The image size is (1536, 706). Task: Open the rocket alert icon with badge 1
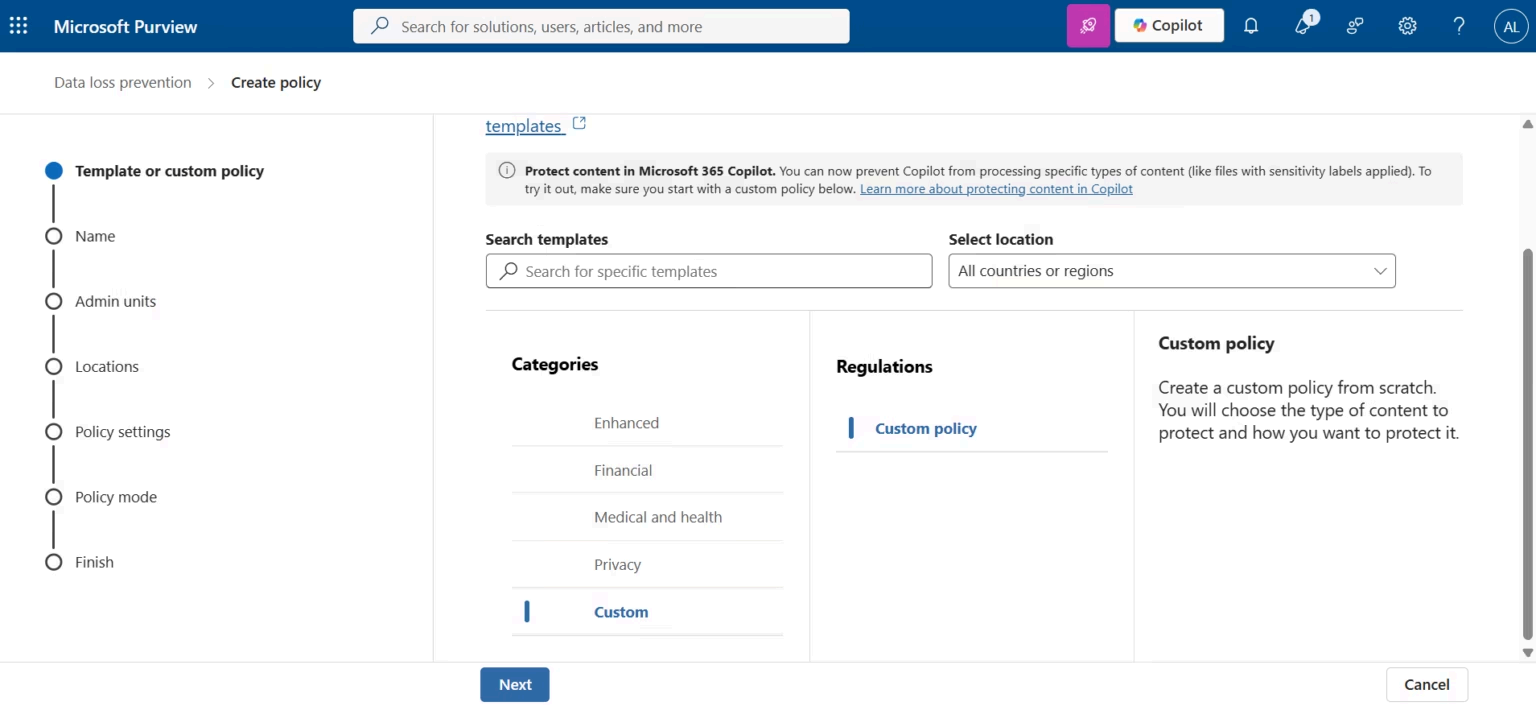point(1304,25)
